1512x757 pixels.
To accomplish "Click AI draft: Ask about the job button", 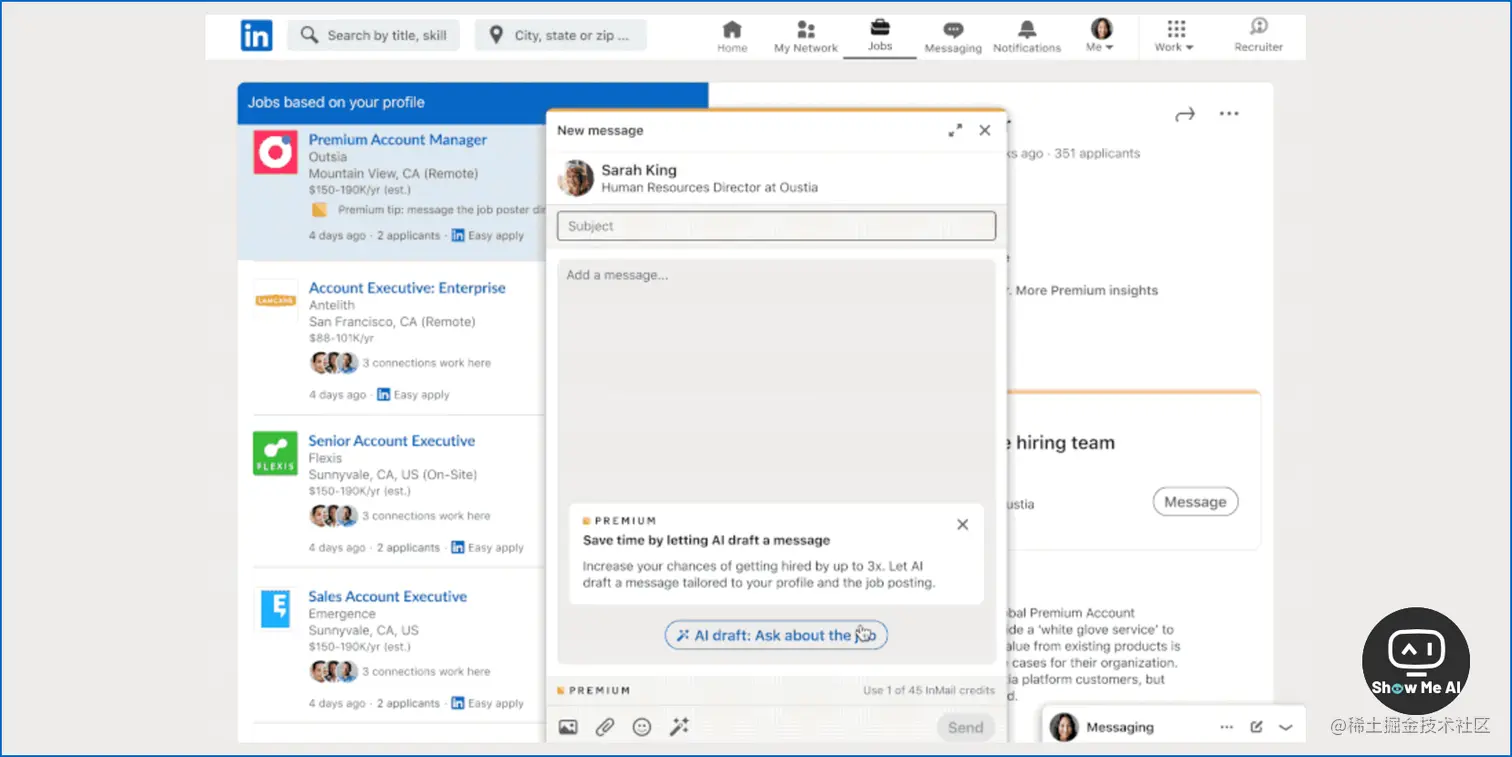I will pyautogui.click(x=776, y=635).
